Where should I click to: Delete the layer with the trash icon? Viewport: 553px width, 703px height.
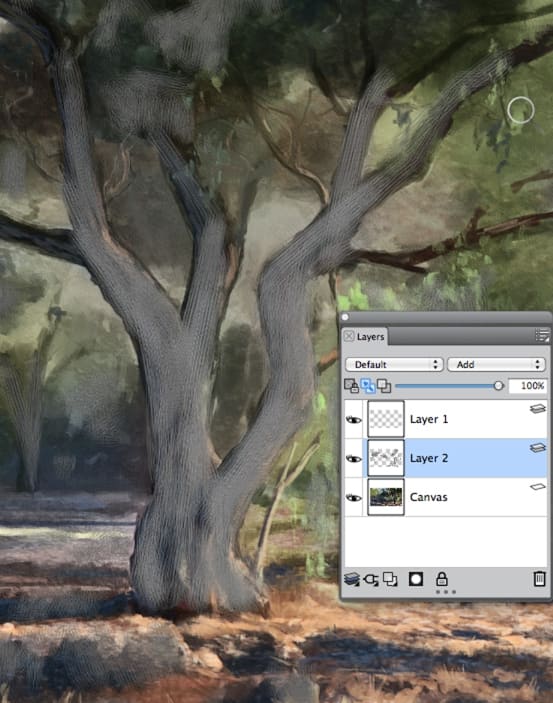(540, 579)
